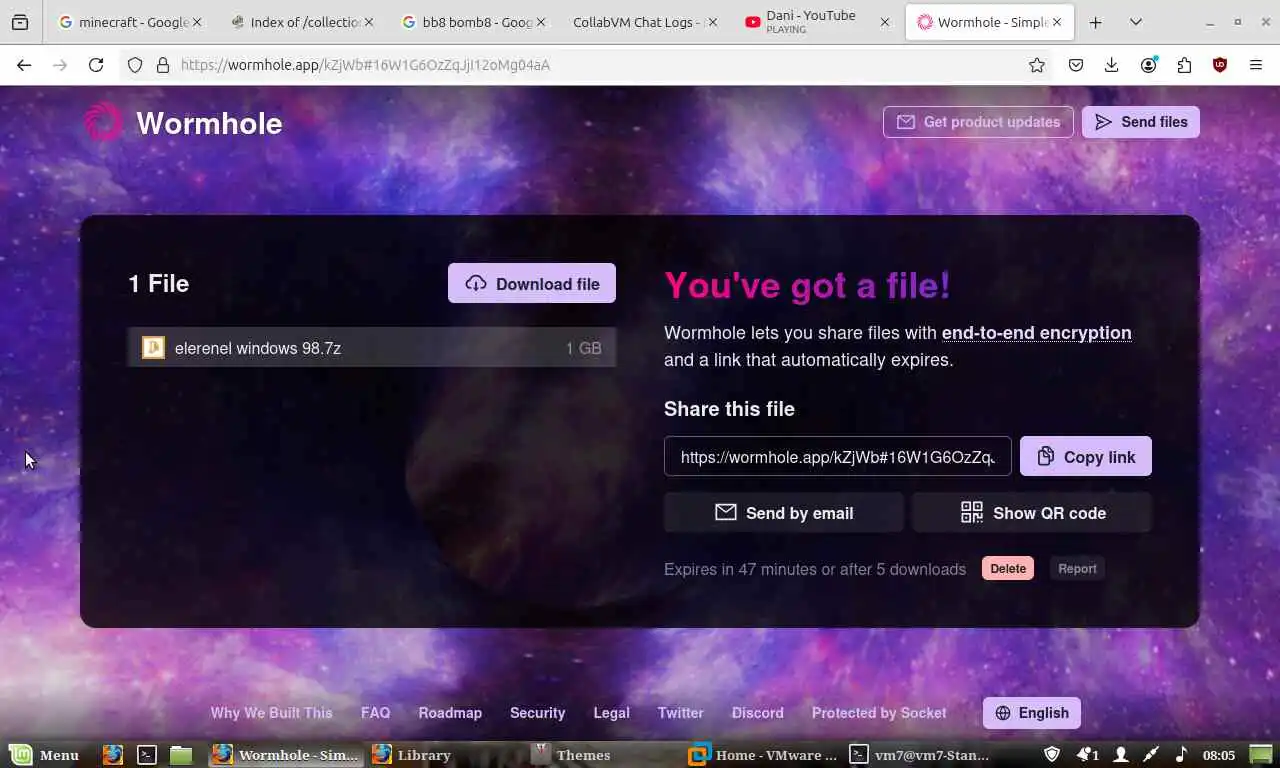Open security shield tray icon
Viewport: 1280px width, 768px height.
1052,755
